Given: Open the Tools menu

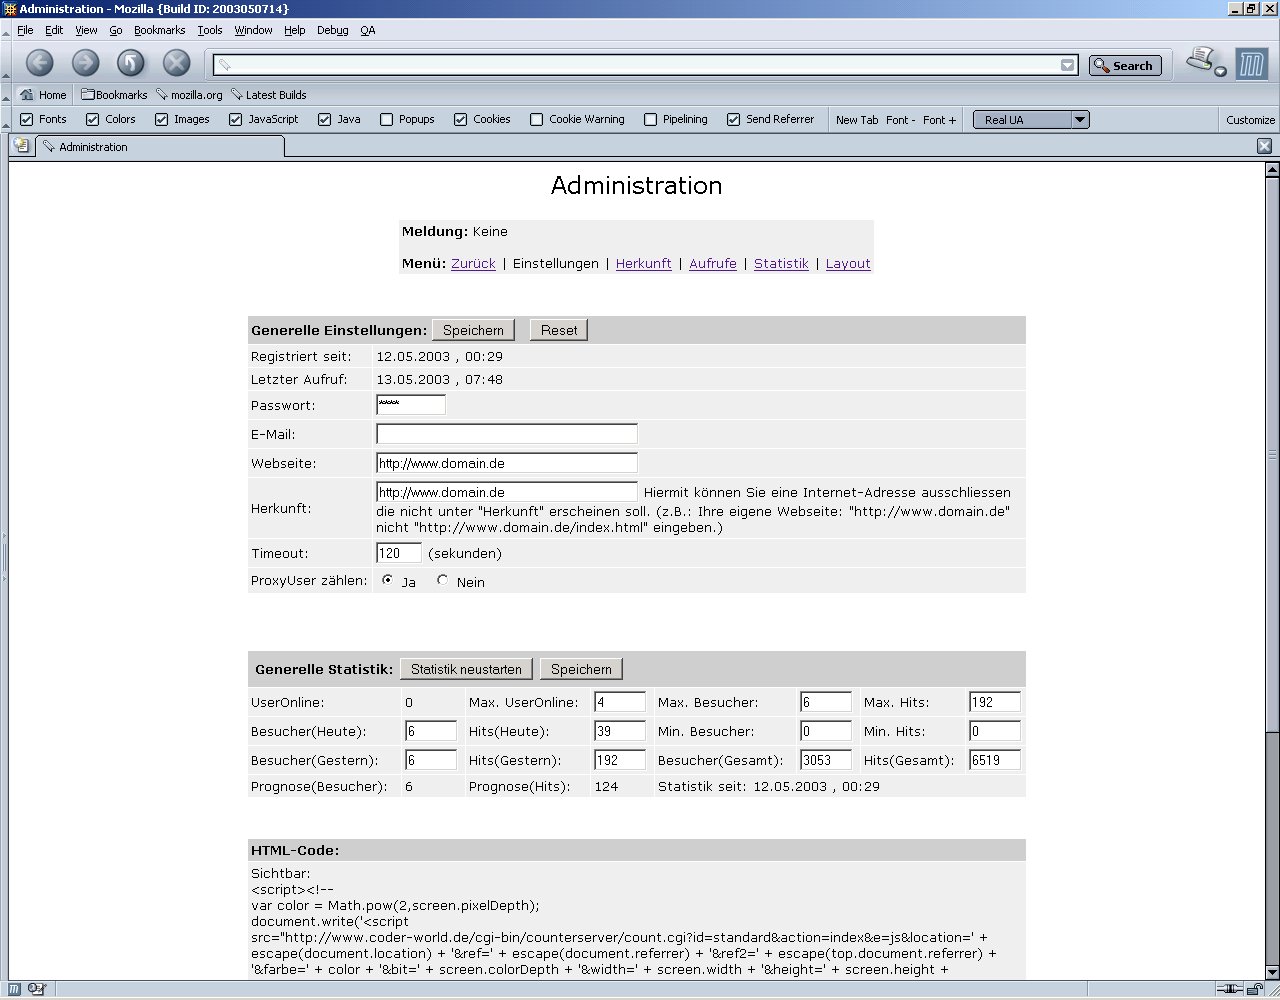Looking at the screenshot, I should tap(210, 30).
